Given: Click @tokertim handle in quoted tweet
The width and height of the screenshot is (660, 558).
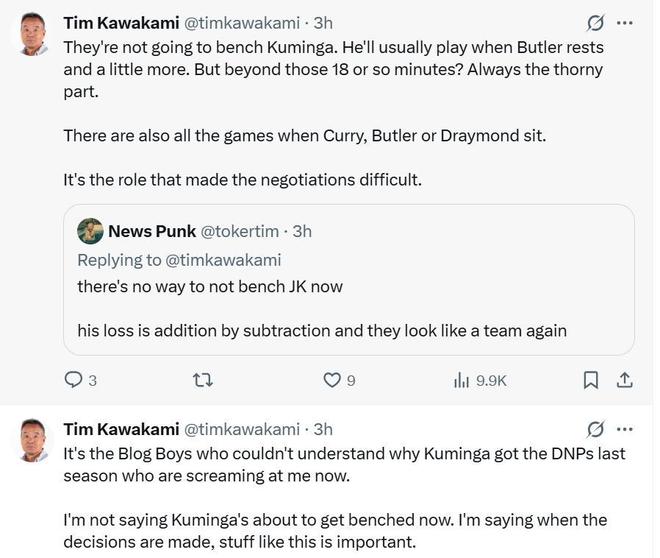Looking at the screenshot, I should pyautogui.click(x=241, y=231).
